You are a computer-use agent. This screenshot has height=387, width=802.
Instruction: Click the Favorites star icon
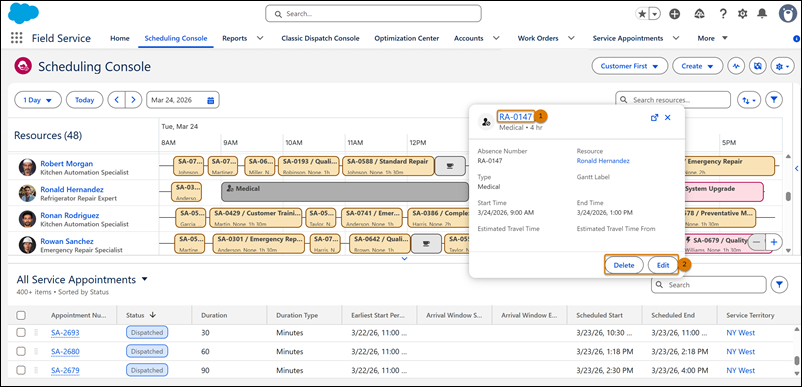click(642, 14)
